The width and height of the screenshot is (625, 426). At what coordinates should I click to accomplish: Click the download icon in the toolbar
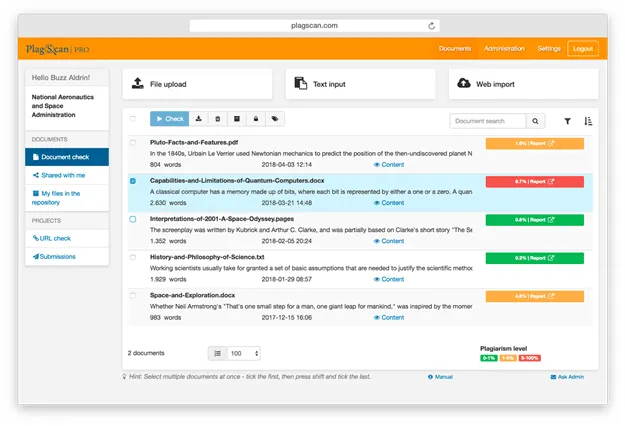point(198,119)
